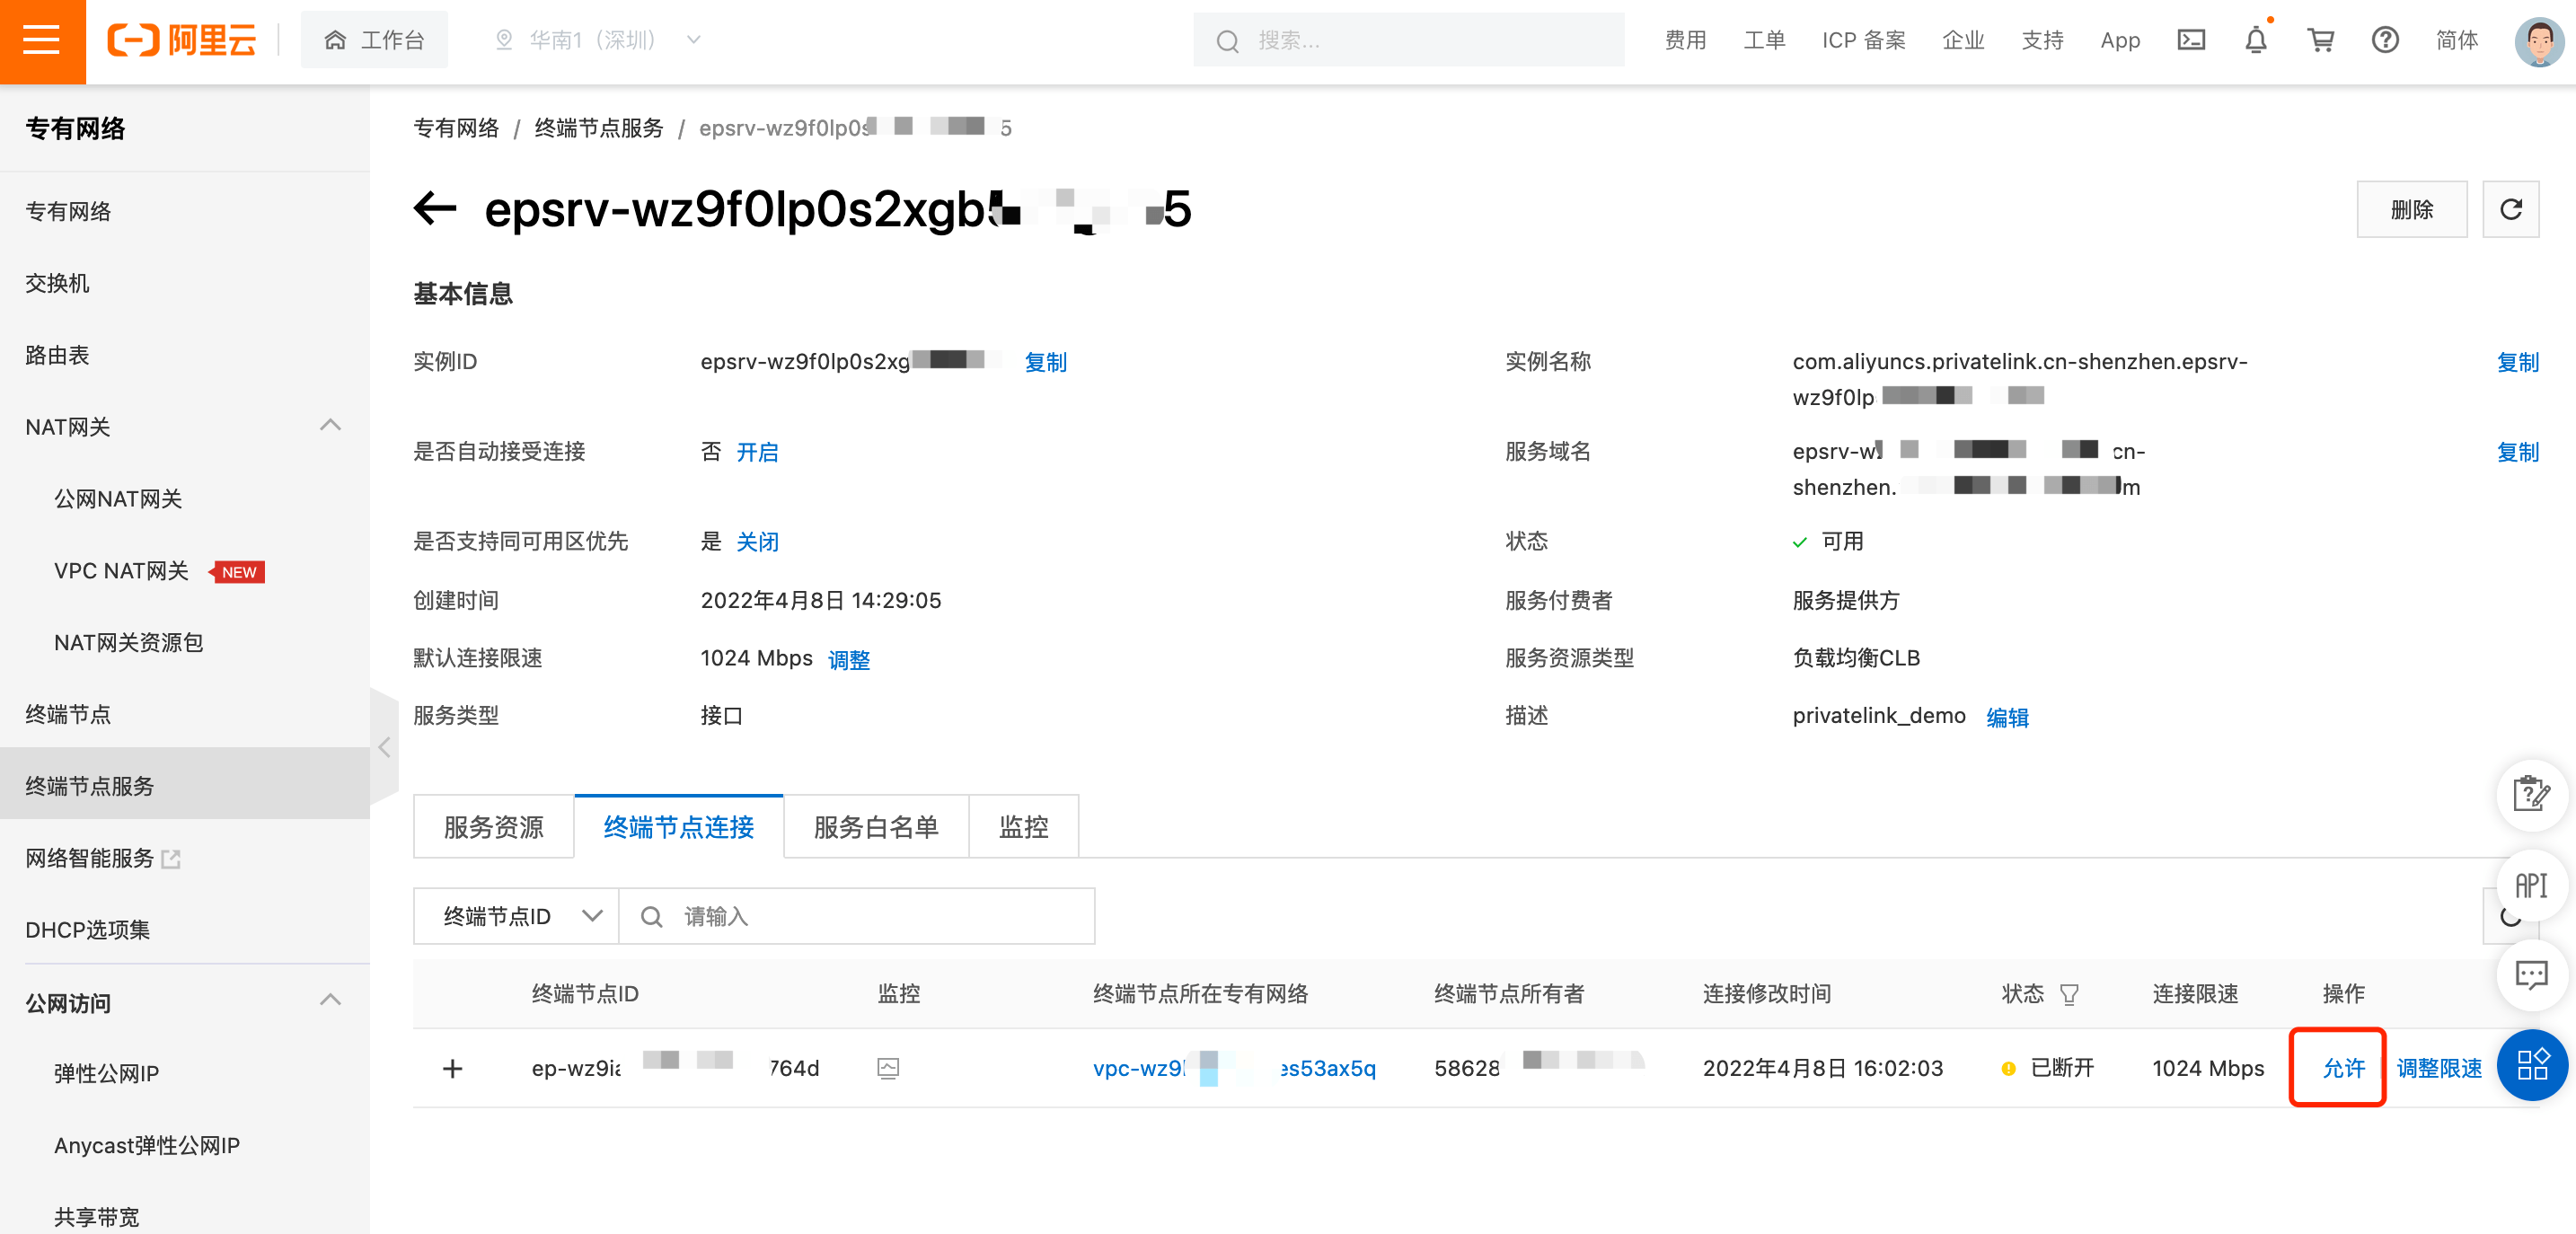Open the 终端节点ID search filter dropdown
This screenshot has height=1234, width=2576.
(515, 915)
